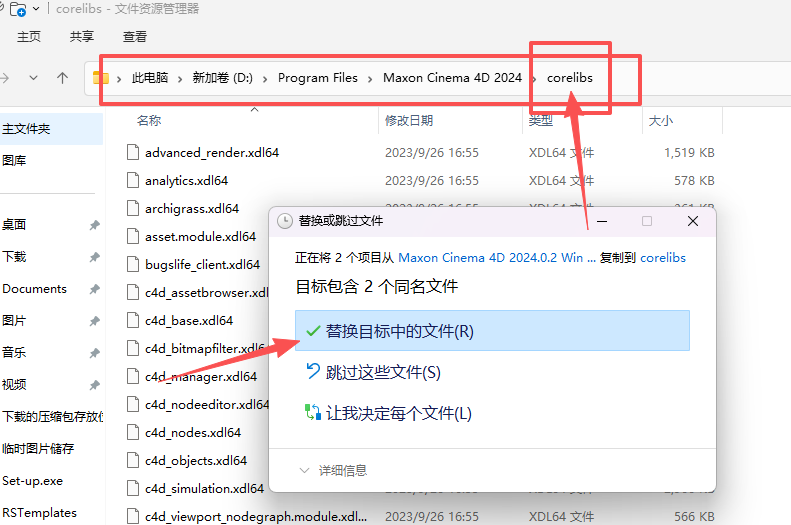
Task: Select the file name c4d_viewport_nodegraph.module.xdl...
Action: [x=256, y=516]
